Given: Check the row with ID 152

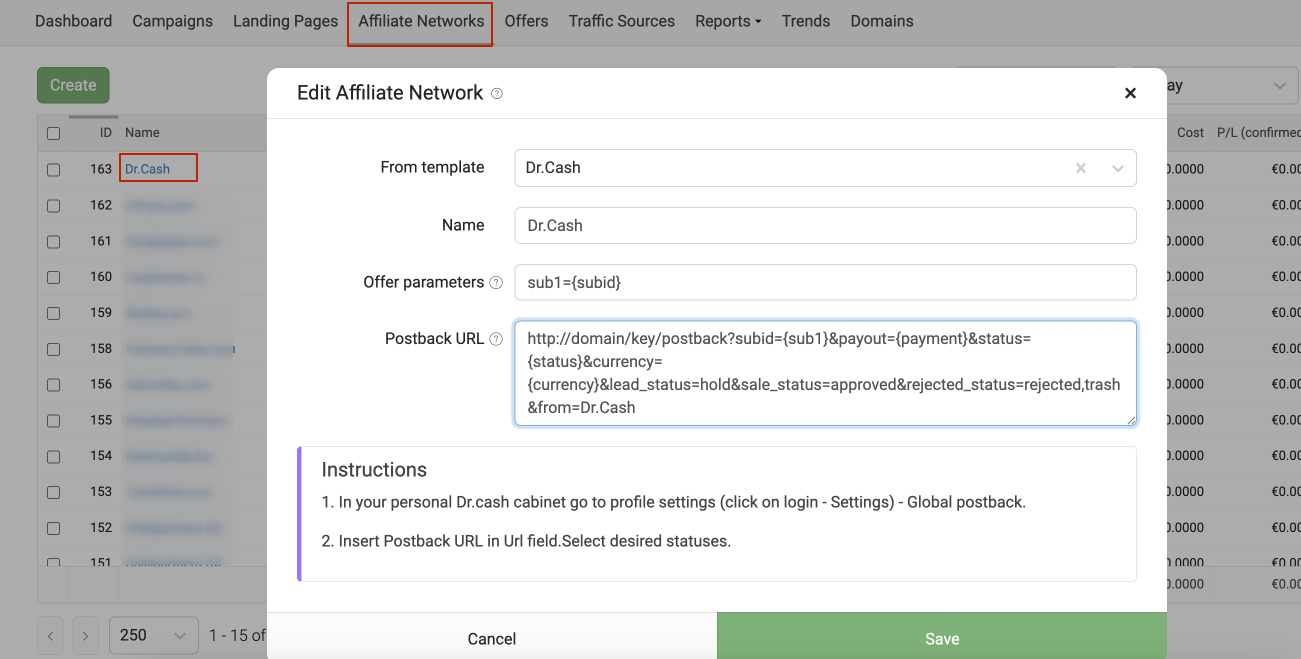Looking at the screenshot, I should click(x=53, y=529).
